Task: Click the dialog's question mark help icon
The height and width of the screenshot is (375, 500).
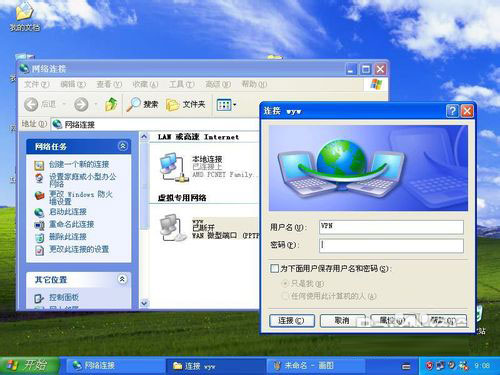Action: tap(452, 111)
